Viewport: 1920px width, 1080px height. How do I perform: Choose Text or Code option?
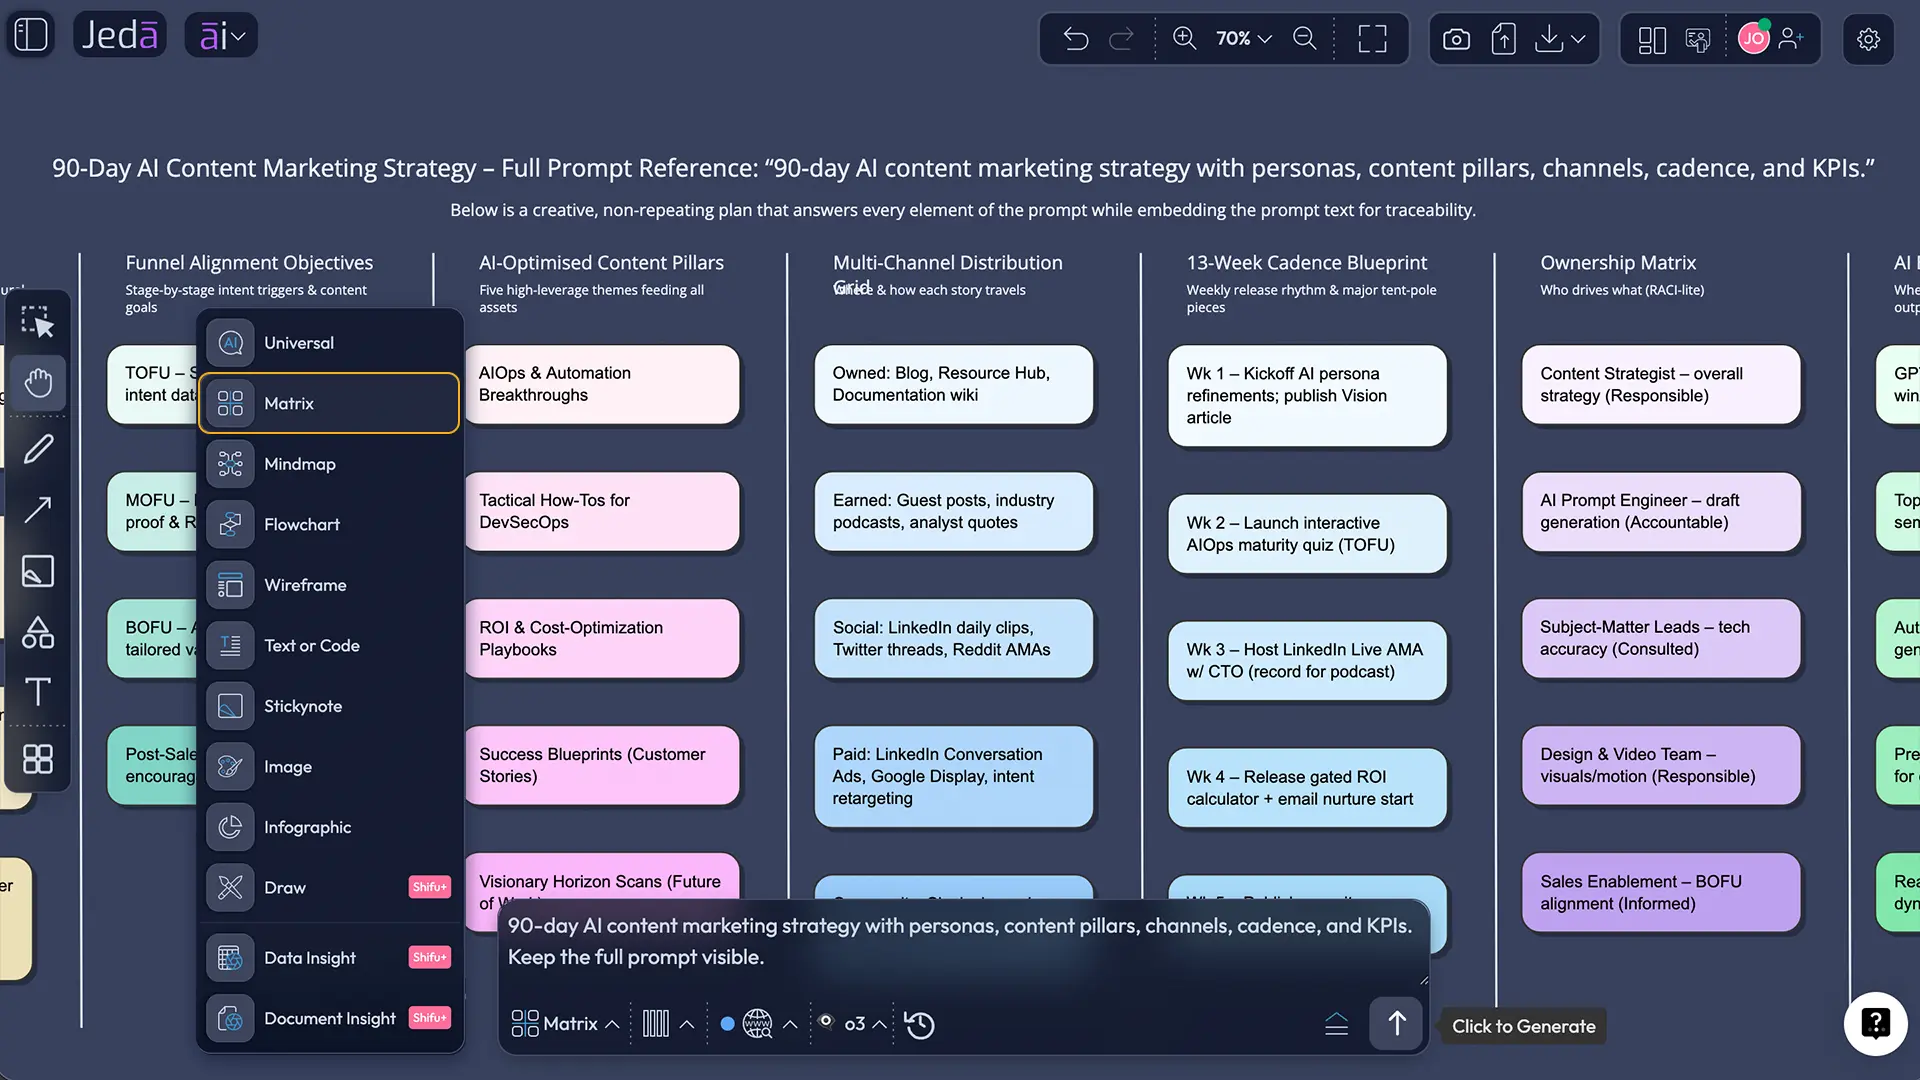pyautogui.click(x=330, y=646)
